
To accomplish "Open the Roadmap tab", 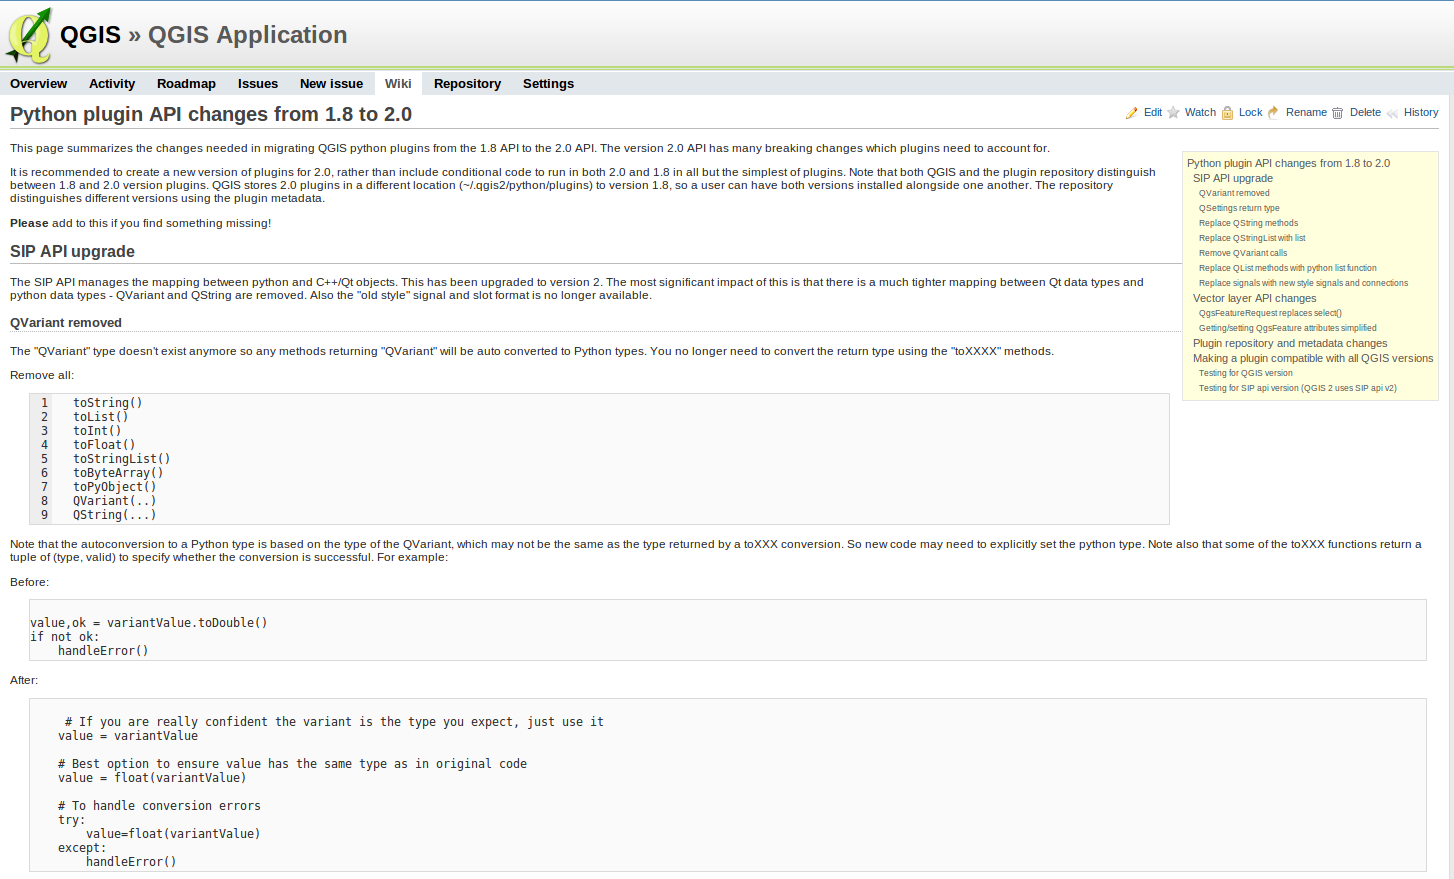I will click(186, 84).
